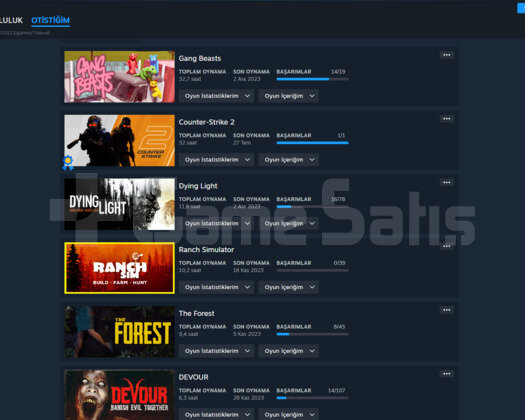Image resolution: width=525 pixels, height=420 pixels.
Task: Click DEVOUR 6,3 saat playtime
Action: click(x=188, y=398)
